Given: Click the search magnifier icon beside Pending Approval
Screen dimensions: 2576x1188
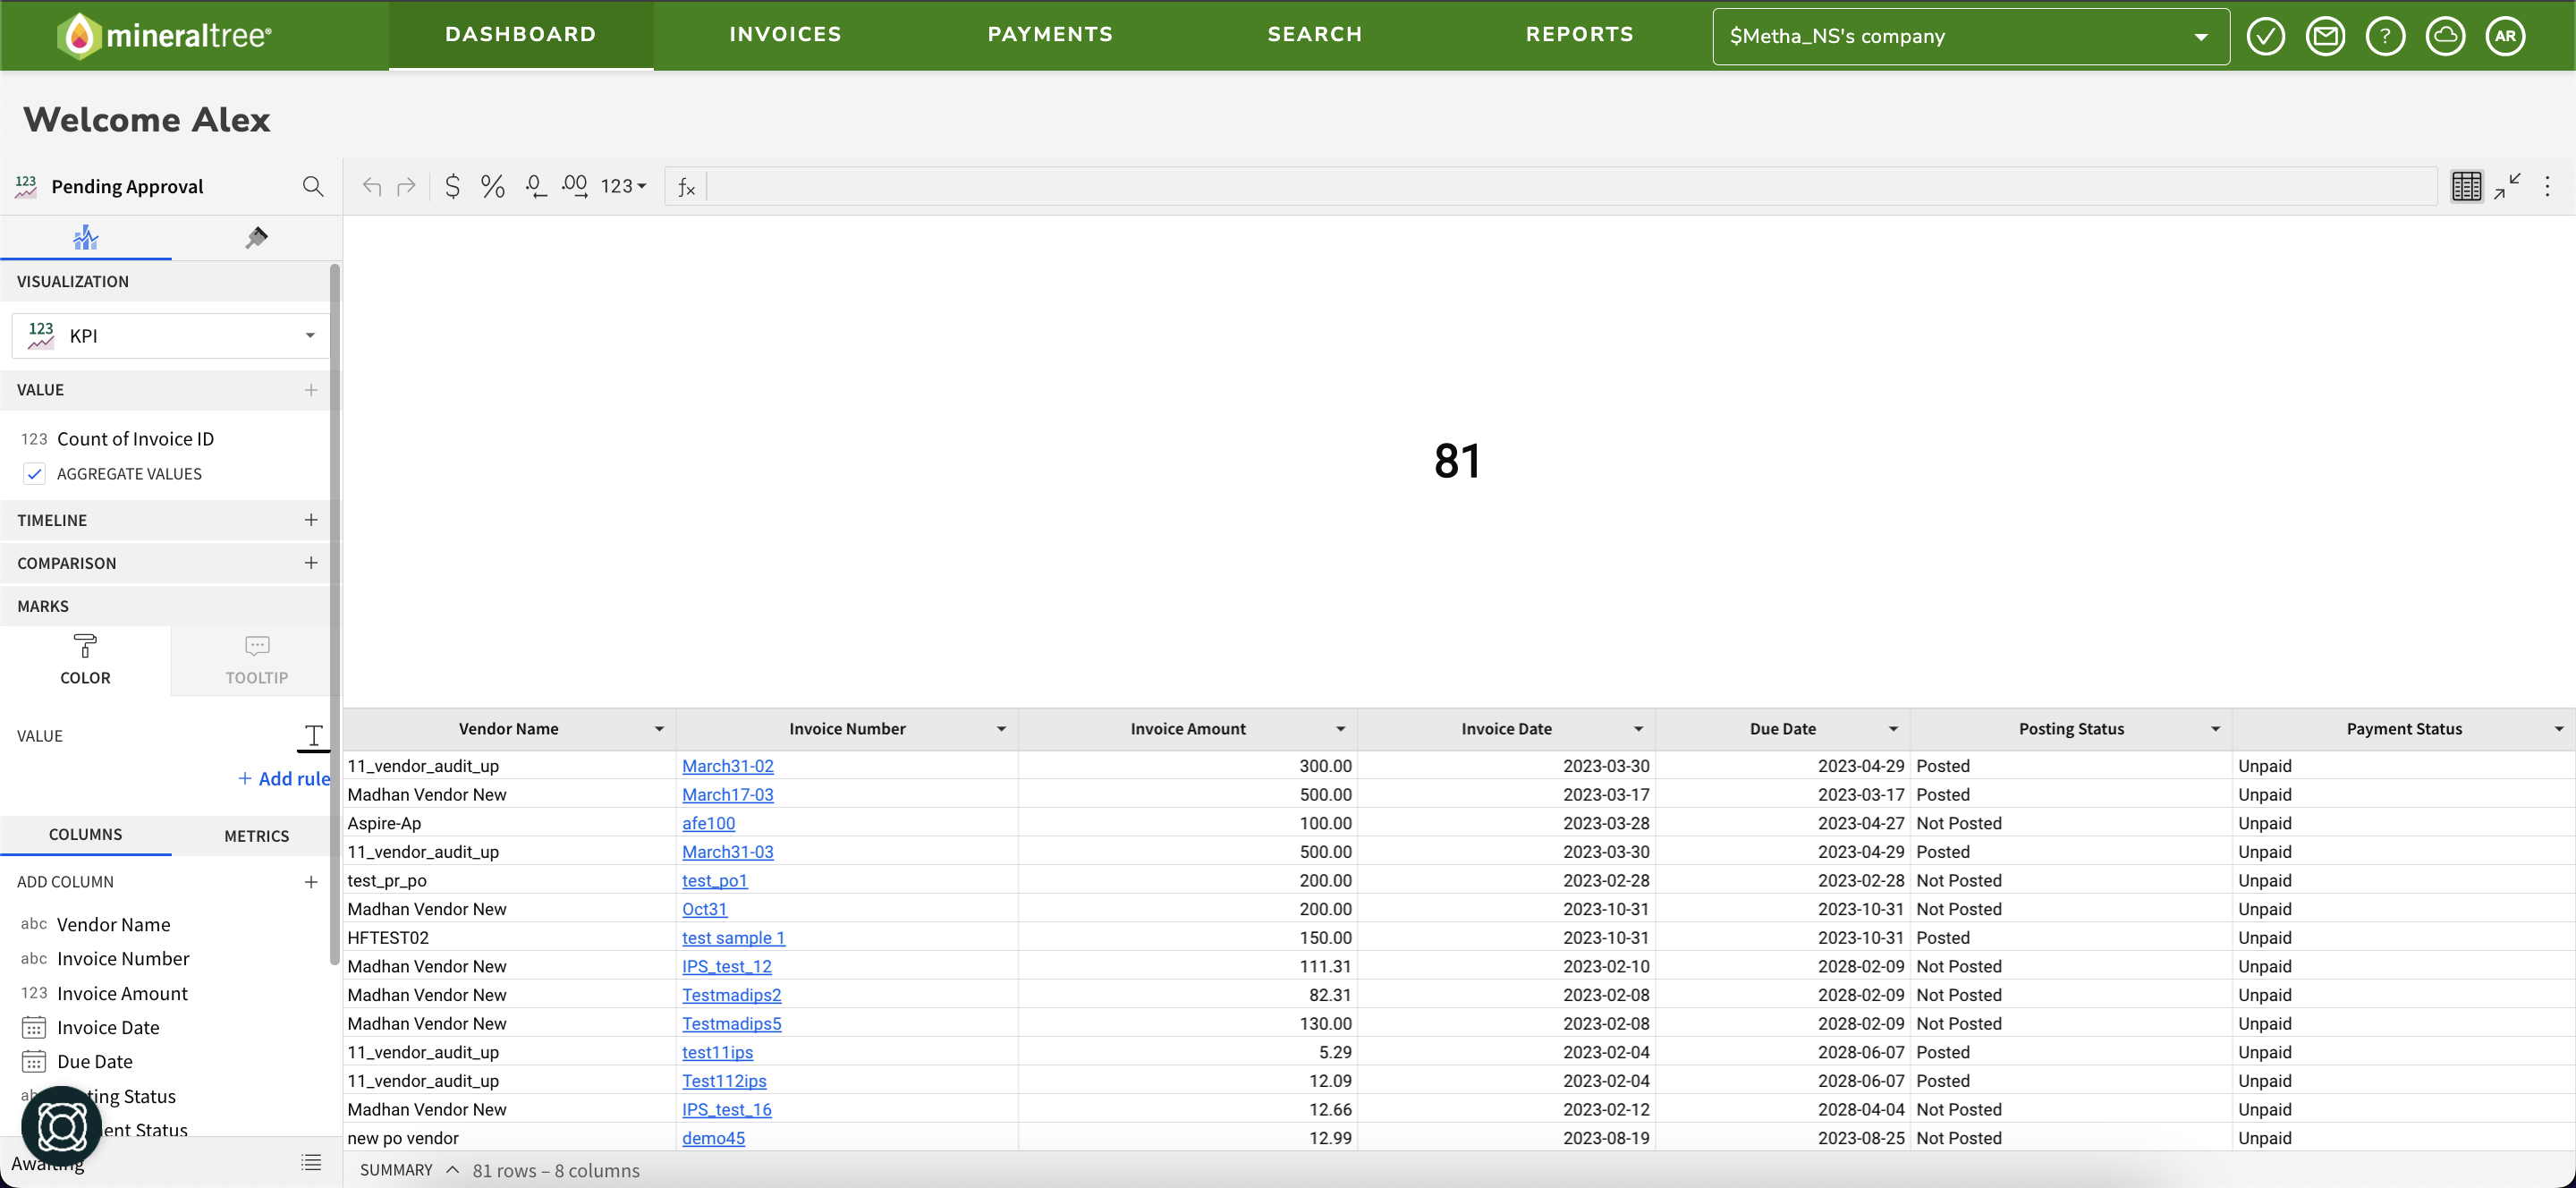Looking at the screenshot, I should pyautogui.click(x=313, y=186).
